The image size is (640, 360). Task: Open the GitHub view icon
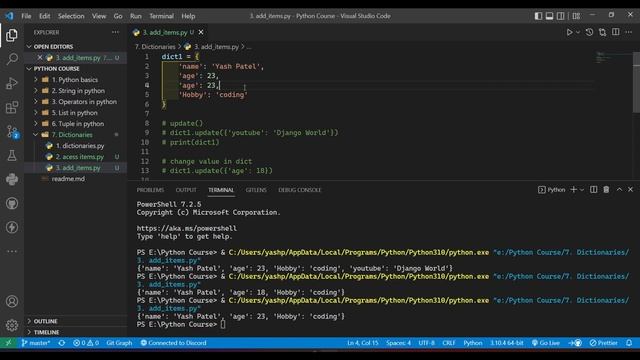[x=12, y=203]
